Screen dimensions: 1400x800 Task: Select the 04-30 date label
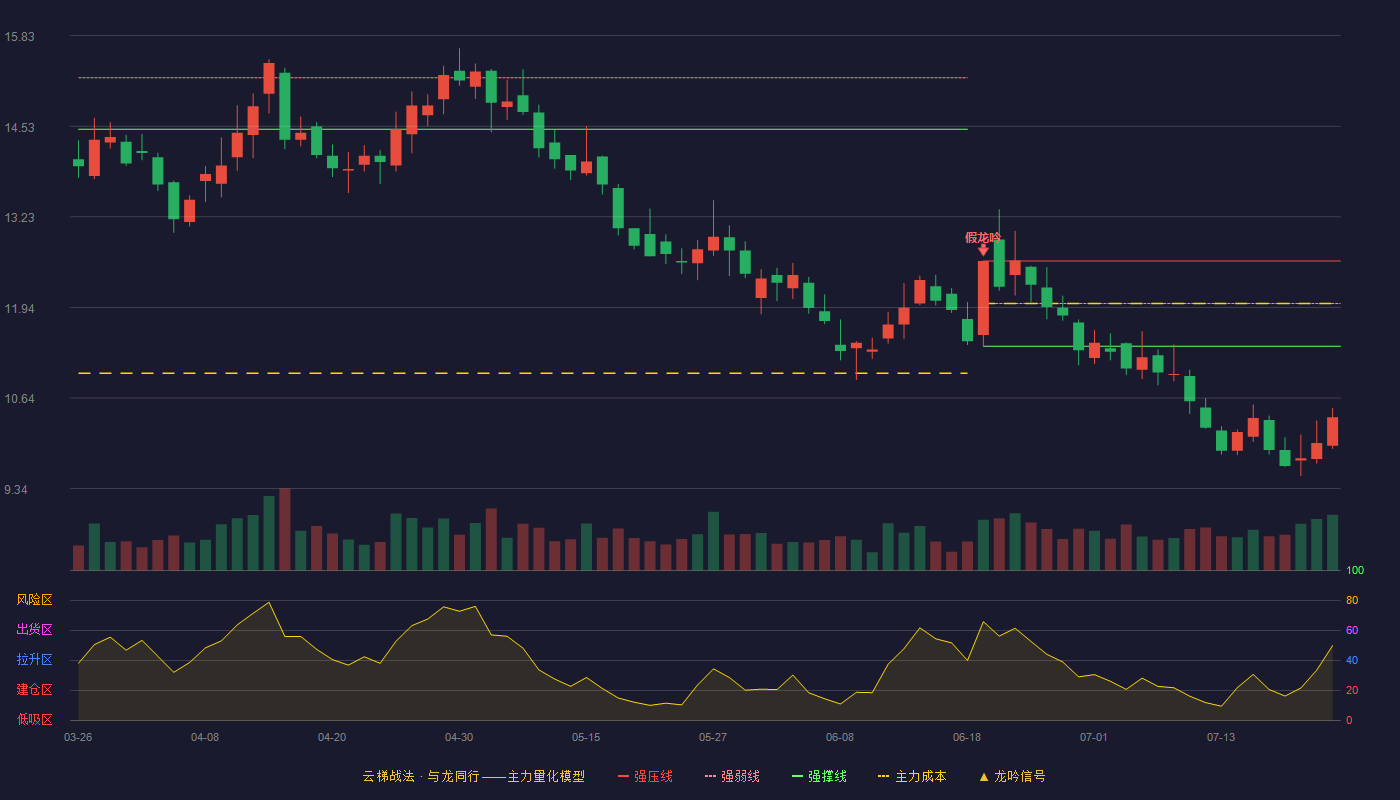pos(459,737)
